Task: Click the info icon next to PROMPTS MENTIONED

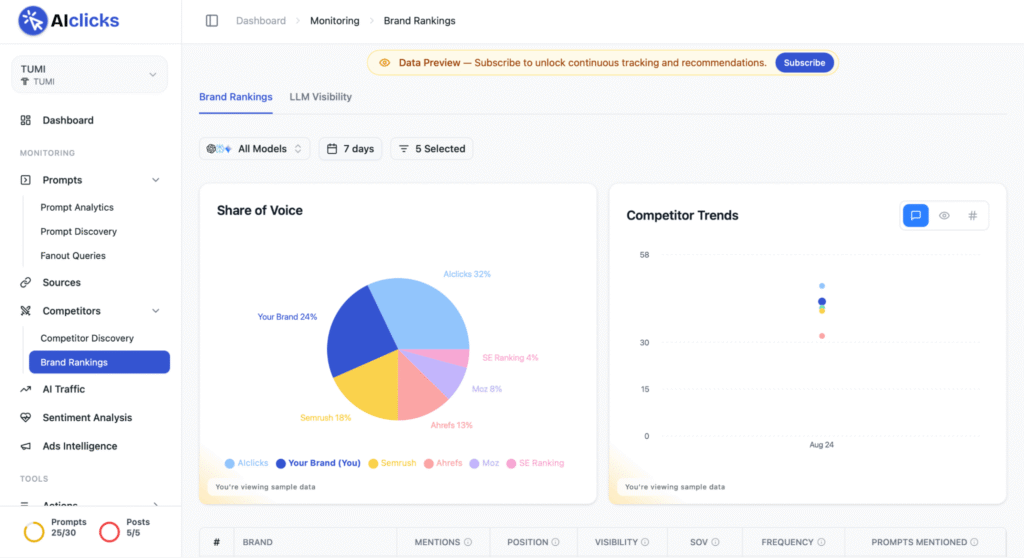Action: click(974, 542)
